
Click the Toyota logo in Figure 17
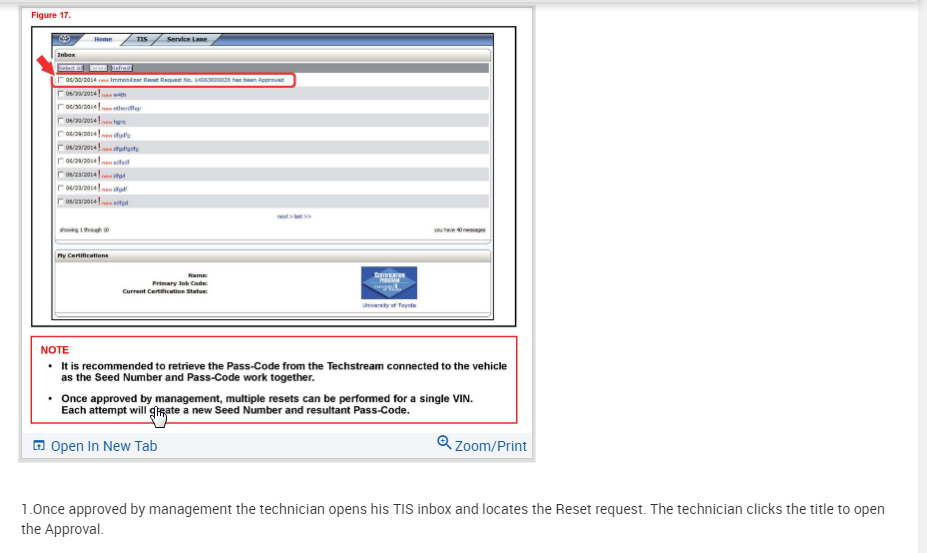[x=64, y=39]
